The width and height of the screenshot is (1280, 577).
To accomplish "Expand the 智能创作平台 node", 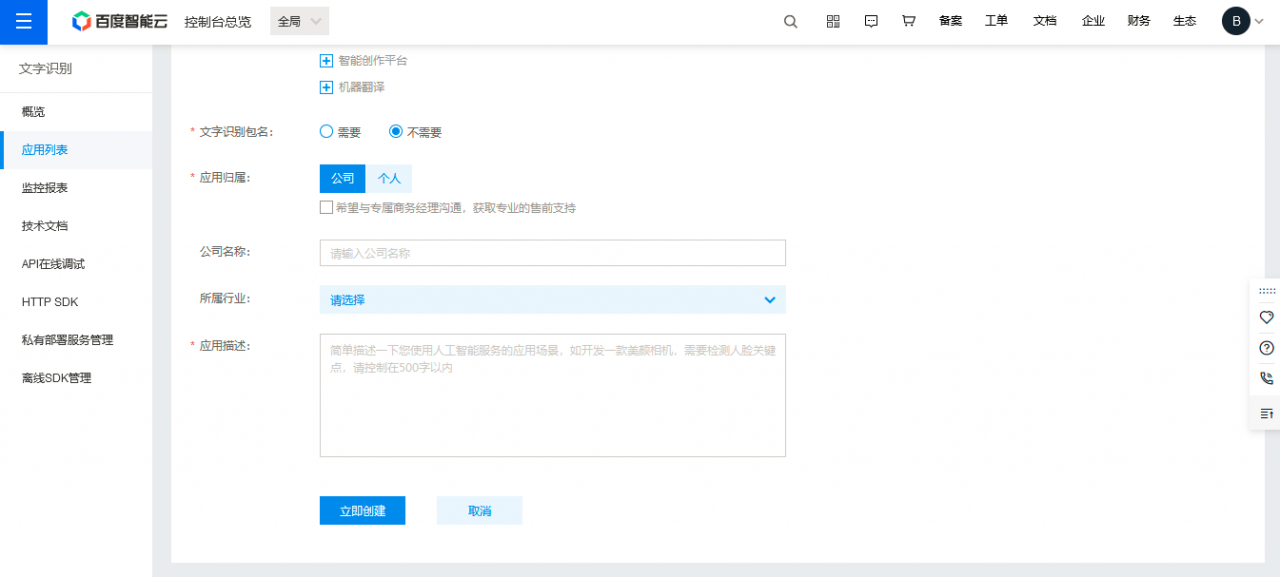I will 326,60.
